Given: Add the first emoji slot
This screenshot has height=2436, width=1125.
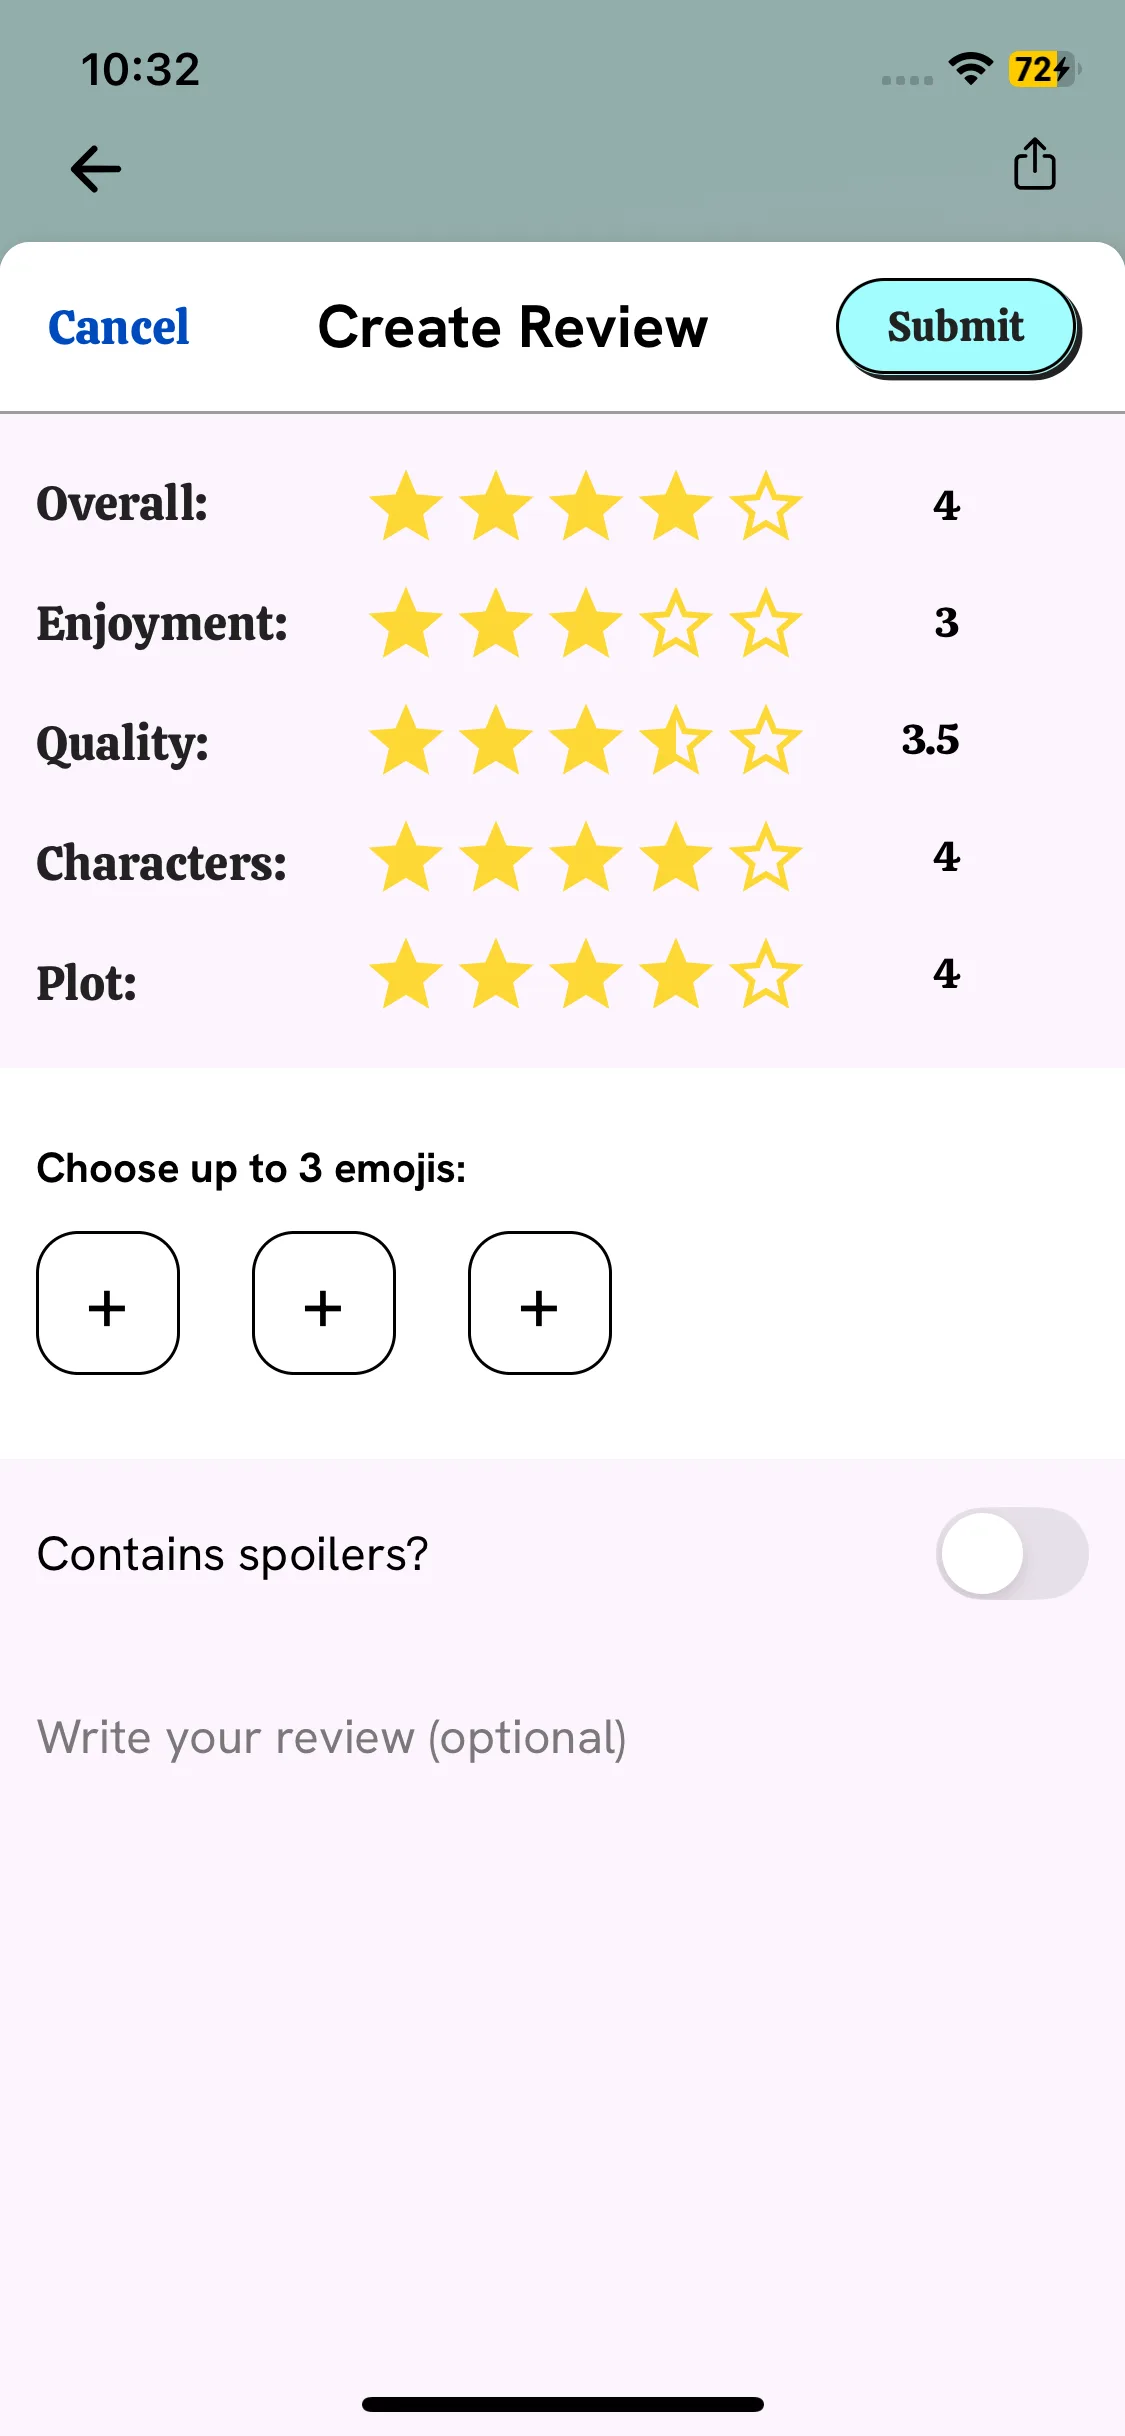Looking at the screenshot, I should click(108, 1303).
